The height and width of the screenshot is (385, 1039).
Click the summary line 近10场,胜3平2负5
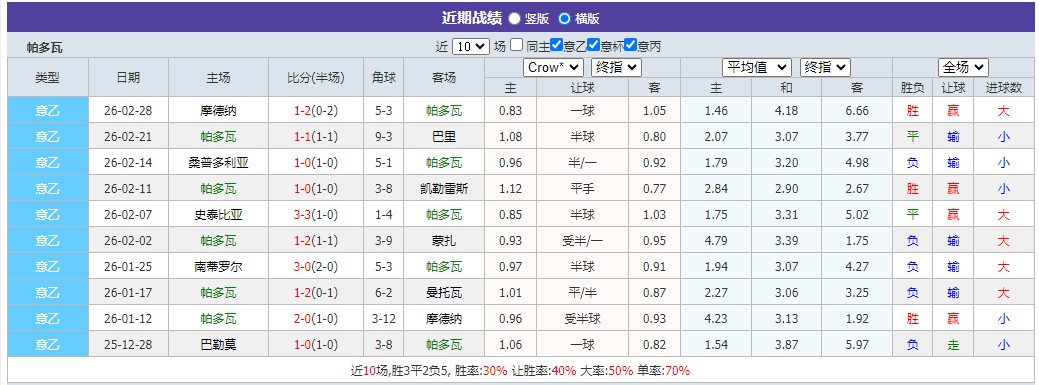tap(401, 371)
